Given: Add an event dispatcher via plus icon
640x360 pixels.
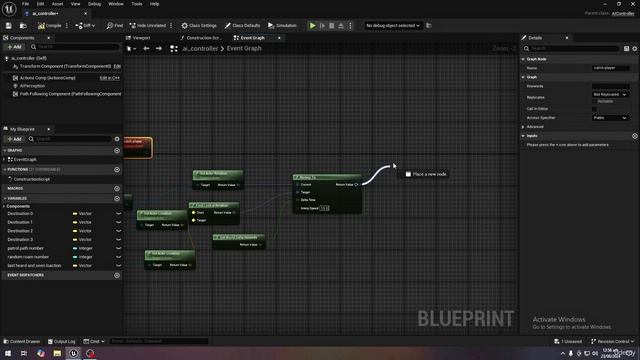Looking at the screenshot, I should 117,276.
